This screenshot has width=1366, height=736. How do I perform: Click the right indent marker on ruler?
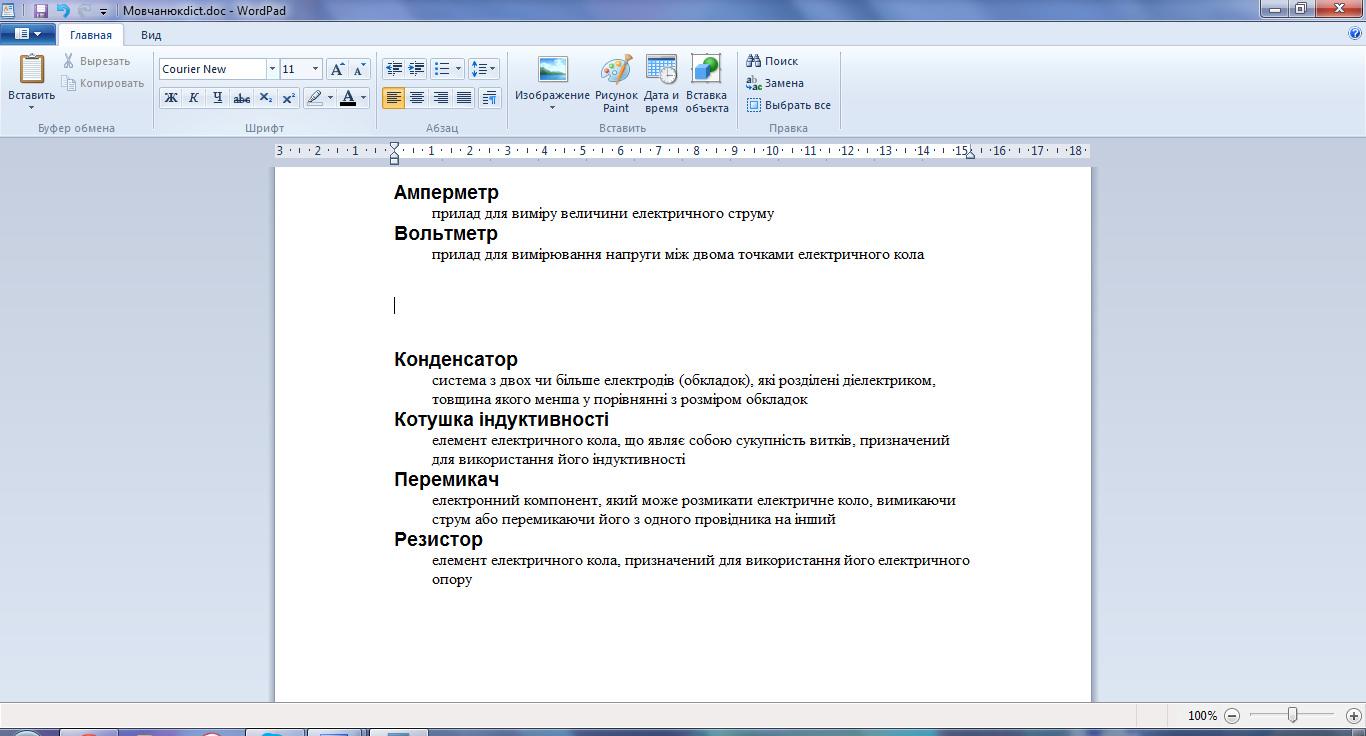(970, 155)
